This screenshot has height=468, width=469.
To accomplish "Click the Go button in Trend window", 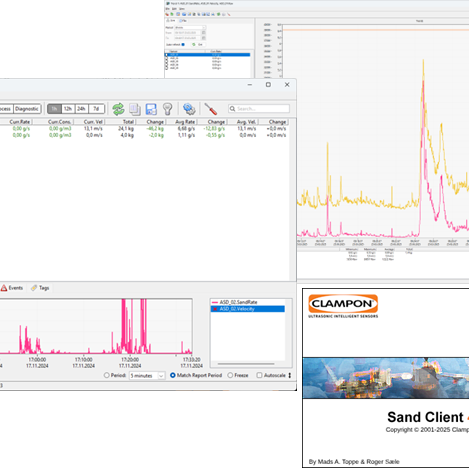I will [x=198, y=44].
